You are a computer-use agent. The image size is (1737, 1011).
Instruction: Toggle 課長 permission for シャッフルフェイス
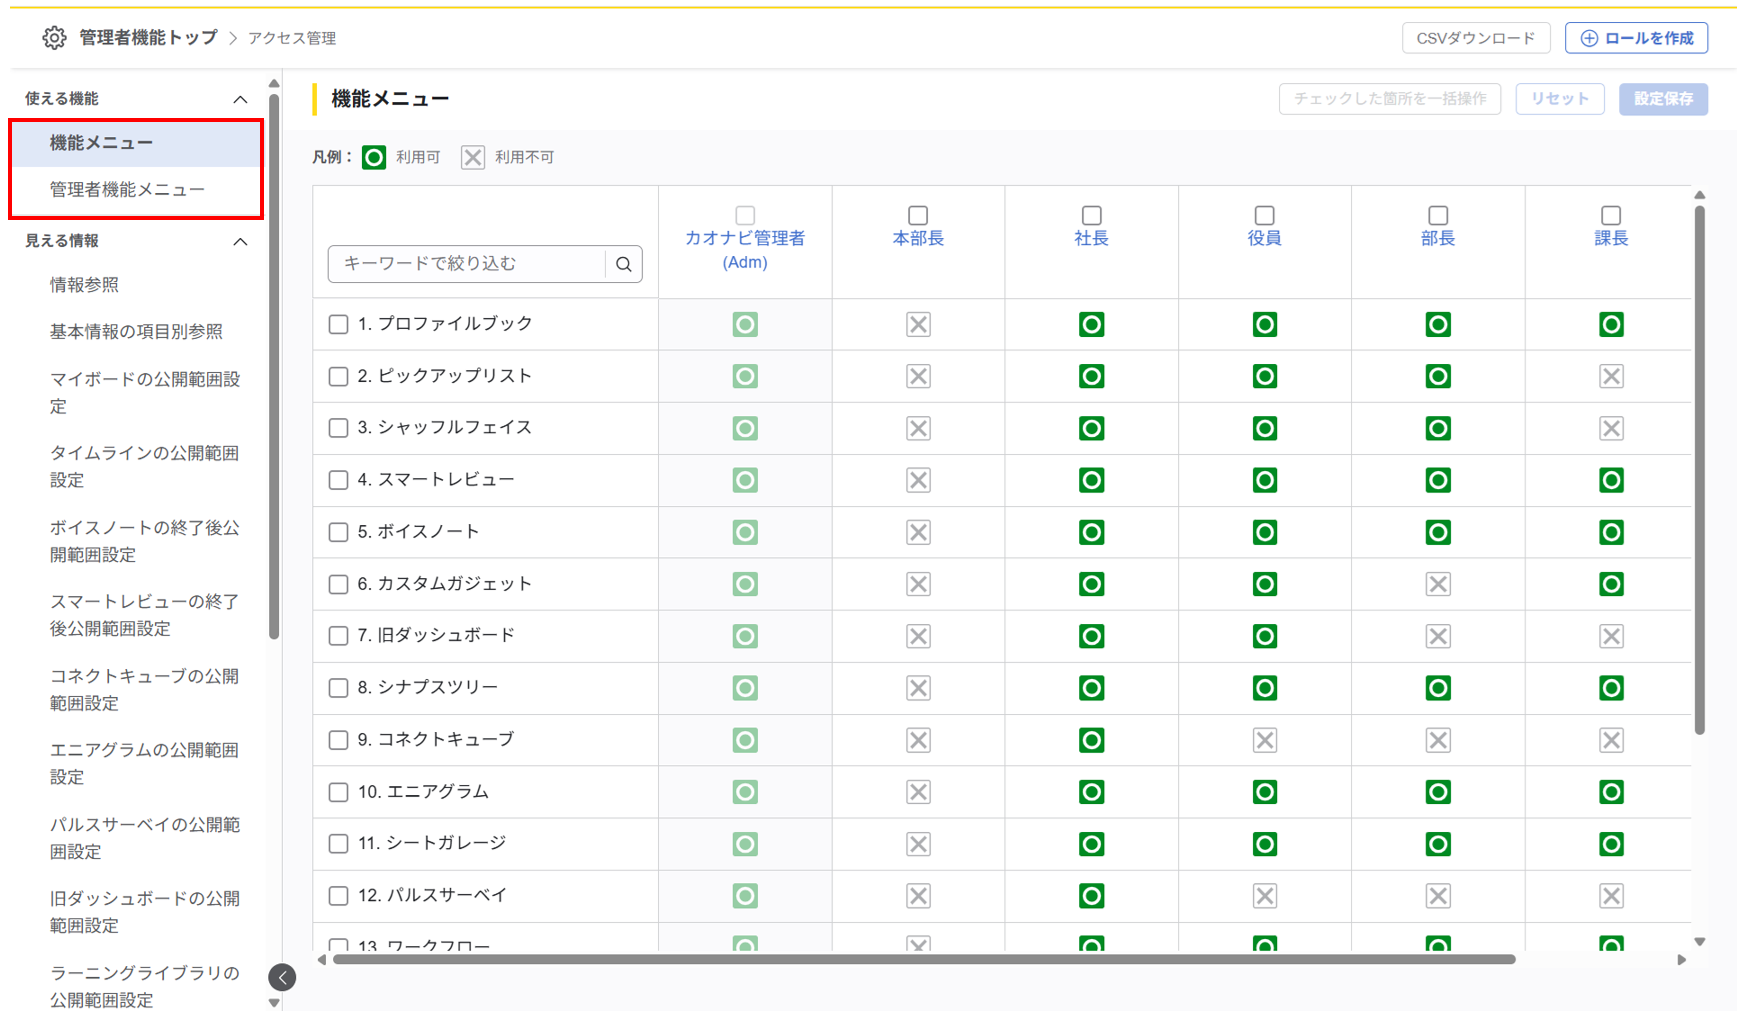click(x=1611, y=428)
